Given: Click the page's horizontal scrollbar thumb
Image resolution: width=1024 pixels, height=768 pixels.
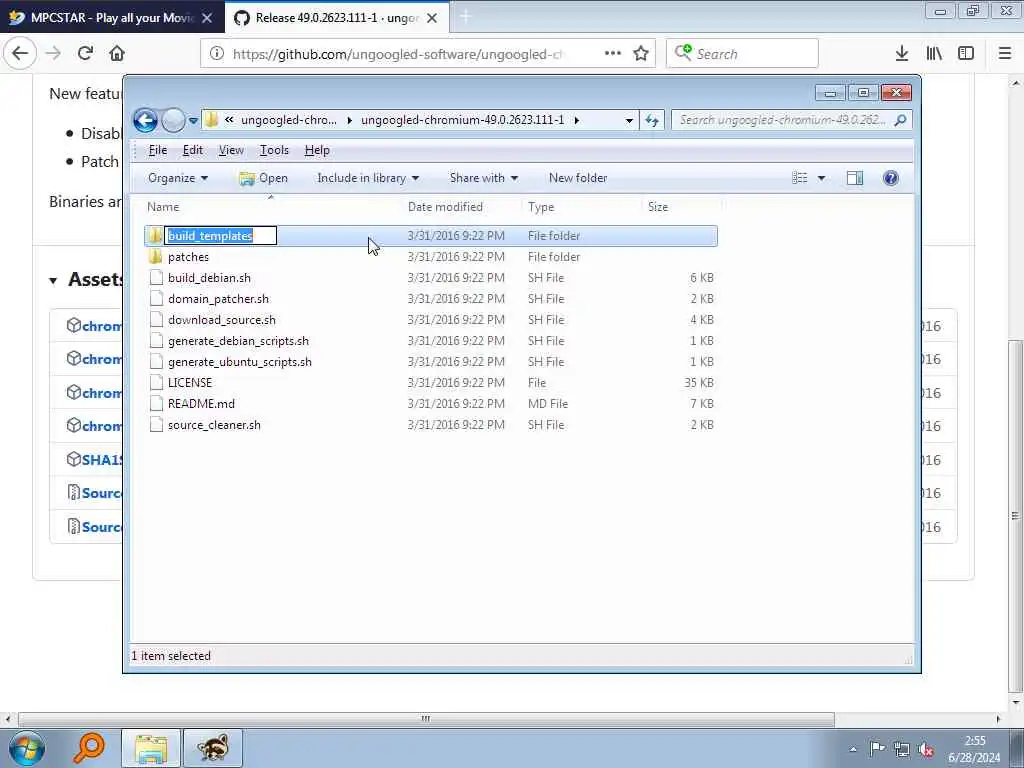Looking at the screenshot, I should point(426,719).
